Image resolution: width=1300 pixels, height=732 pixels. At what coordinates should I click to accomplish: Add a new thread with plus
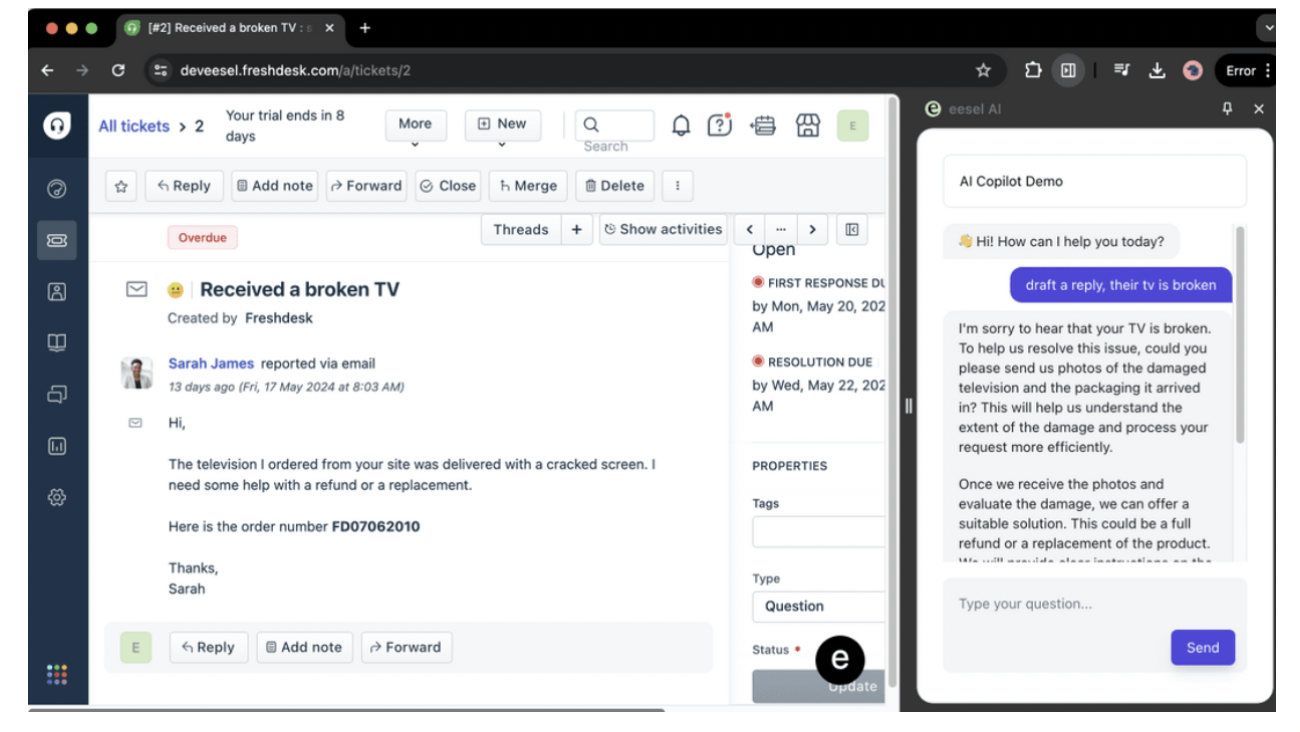click(x=576, y=229)
